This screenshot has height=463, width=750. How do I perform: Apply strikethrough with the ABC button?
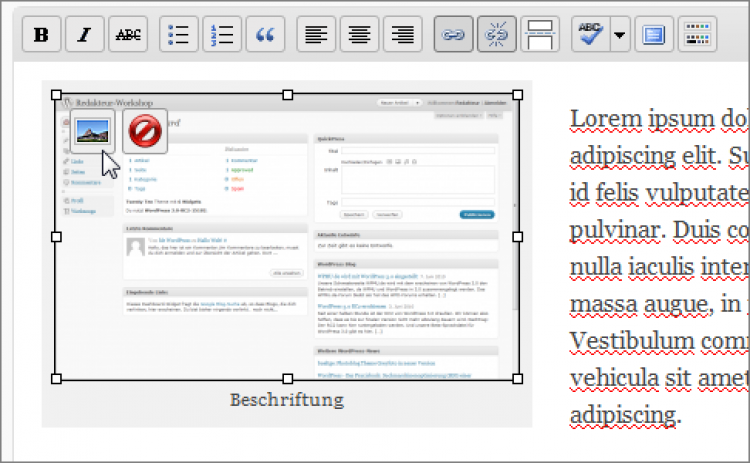click(x=128, y=34)
